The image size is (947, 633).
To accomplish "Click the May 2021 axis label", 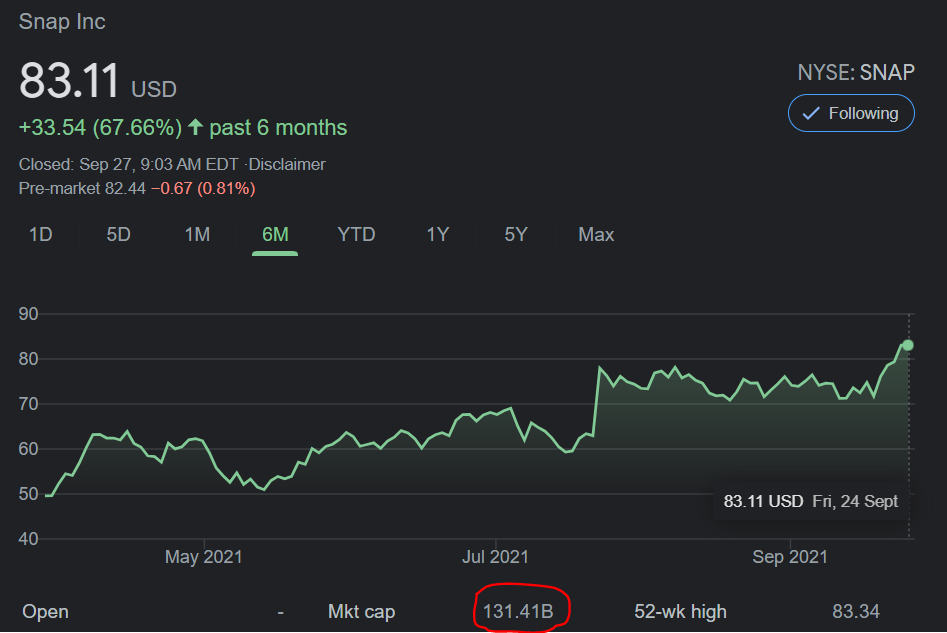I will tap(204, 556).
